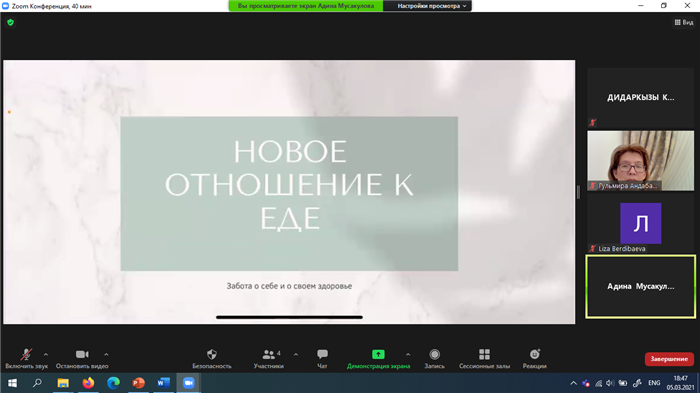The height and width of the screenshot is (393, 700).
Task: Stop video with Остановить видео
Action: coord(82,359)
